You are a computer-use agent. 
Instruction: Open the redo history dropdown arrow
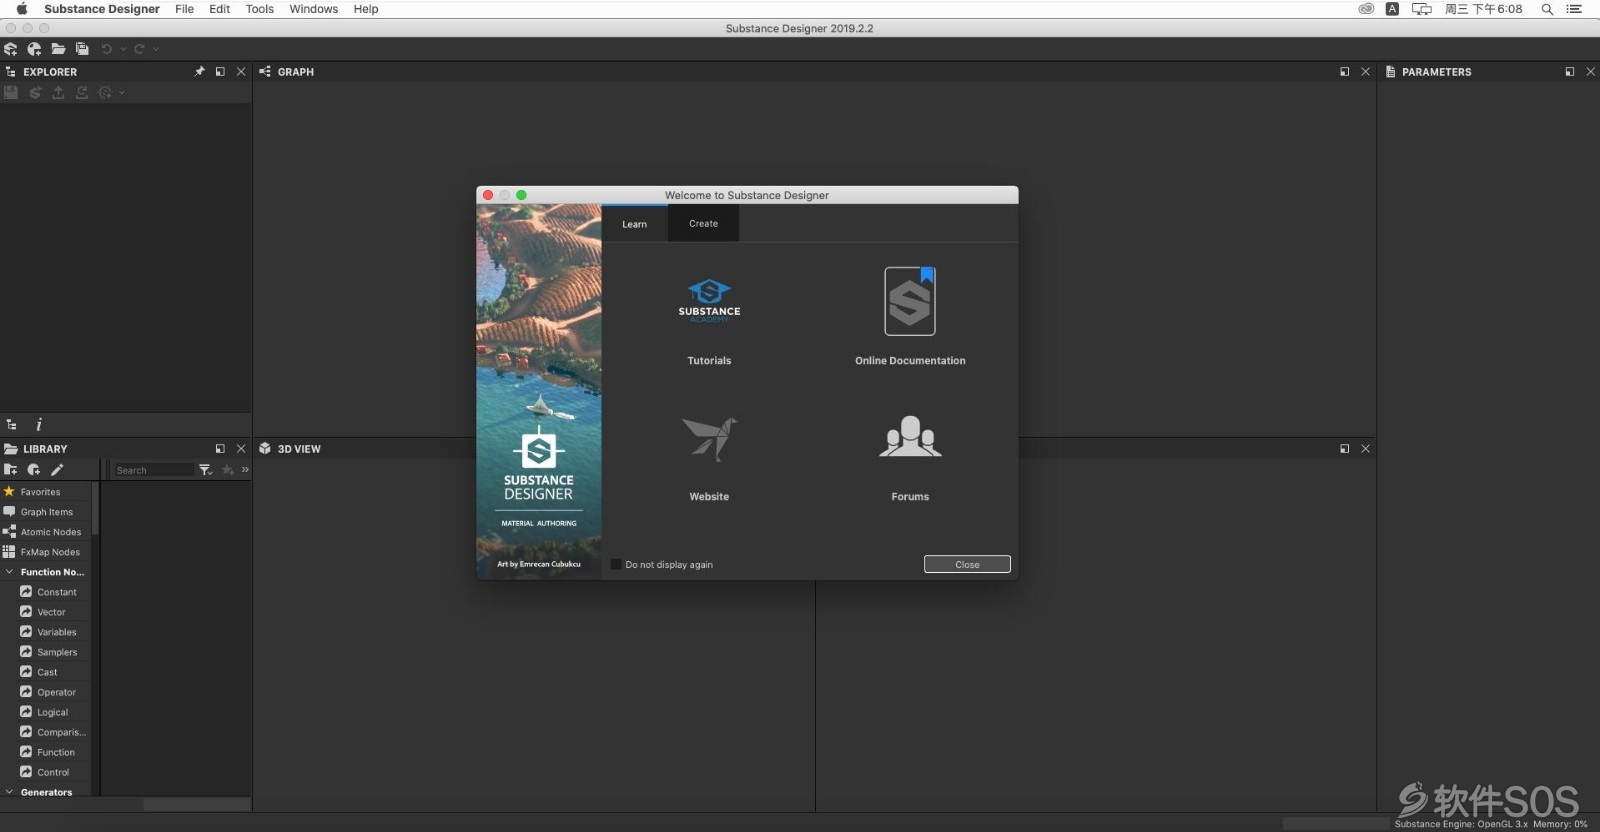[155, 49]
